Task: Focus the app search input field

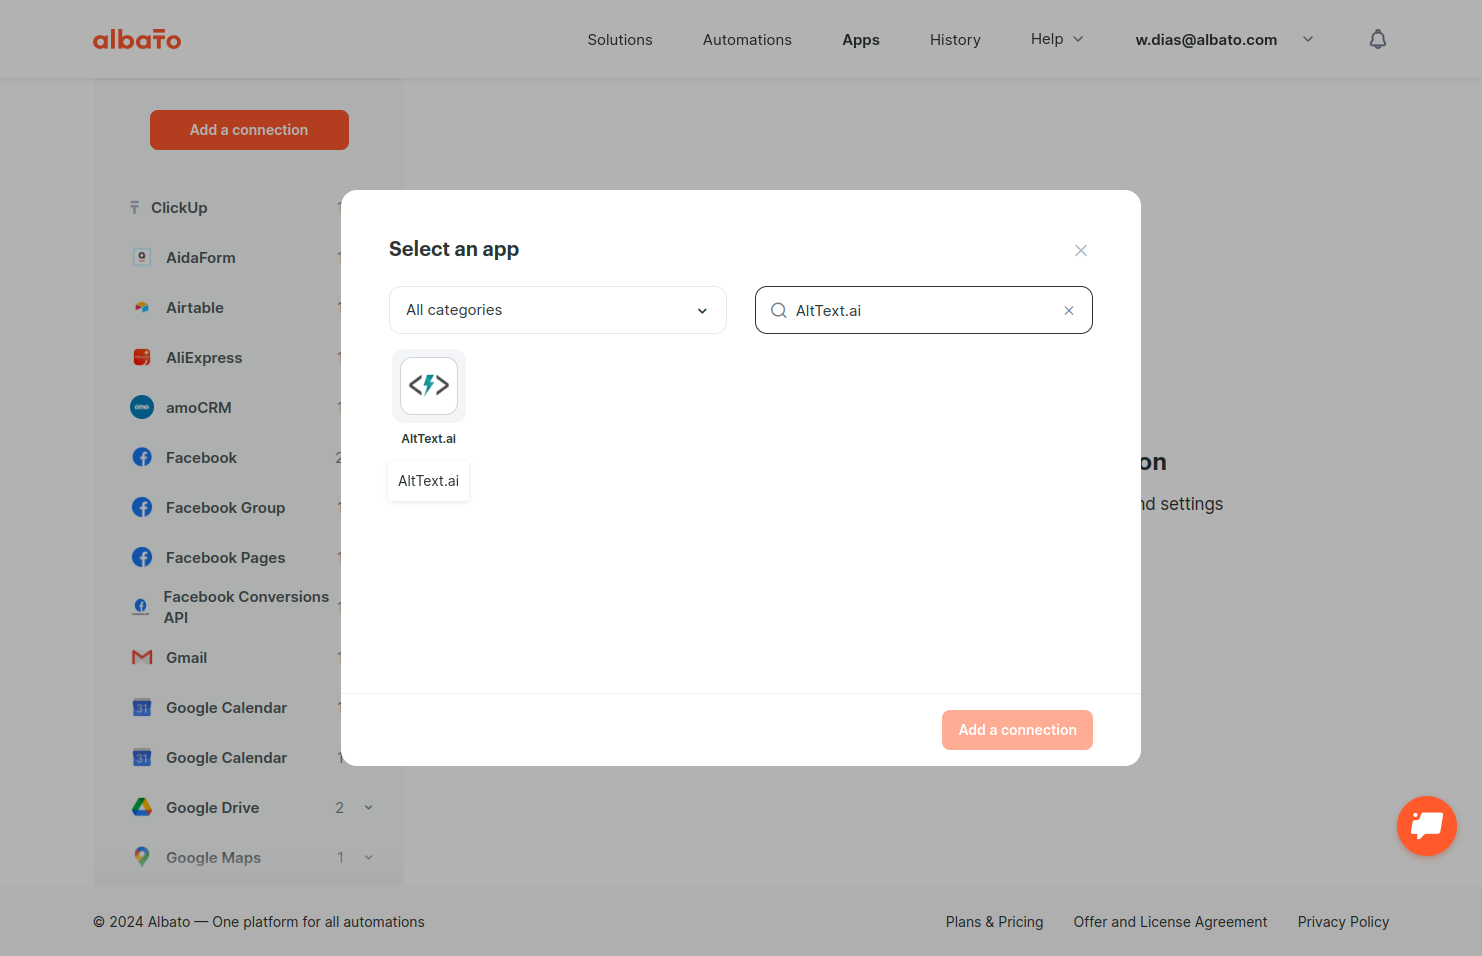Action: coord(924,310)
